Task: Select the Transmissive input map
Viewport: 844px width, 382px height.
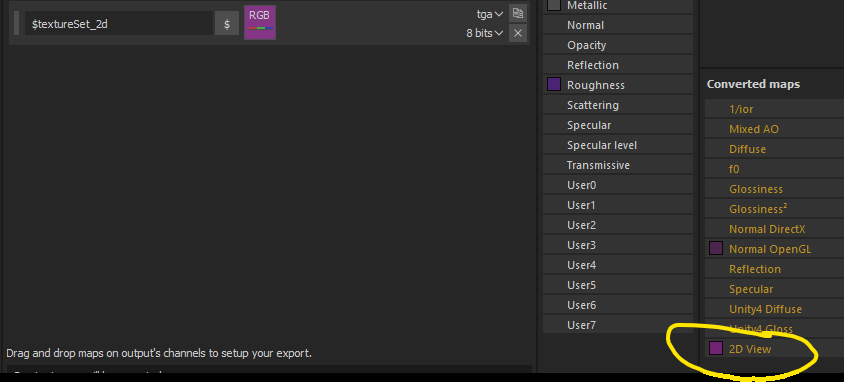Action: (x=617, y=165)
